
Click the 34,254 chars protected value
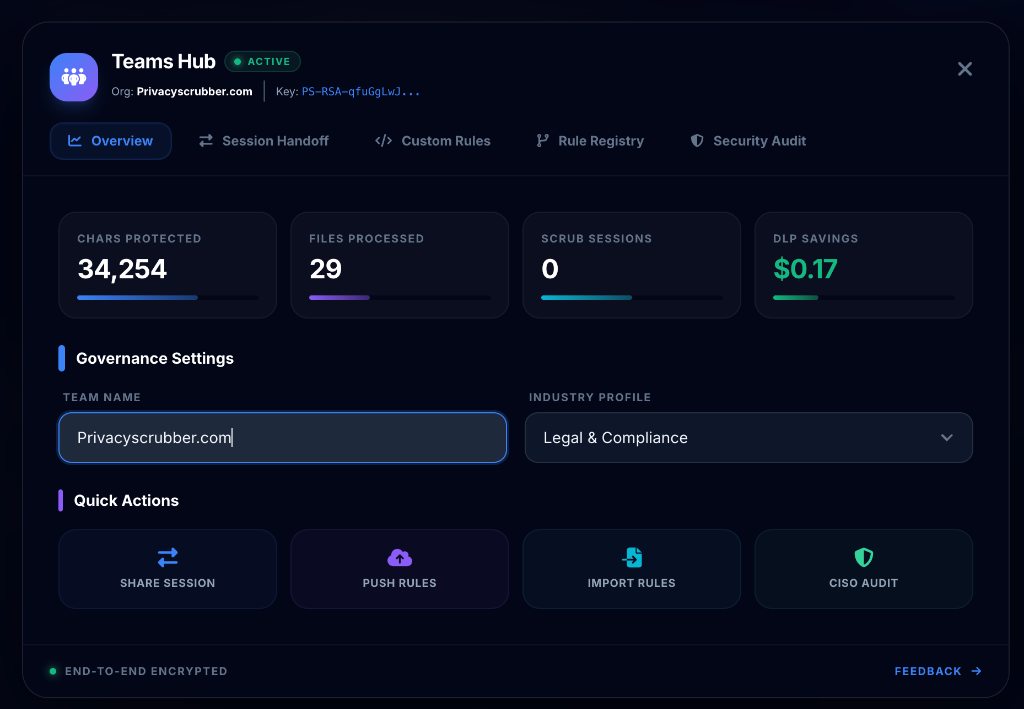(x=122, y=269)
